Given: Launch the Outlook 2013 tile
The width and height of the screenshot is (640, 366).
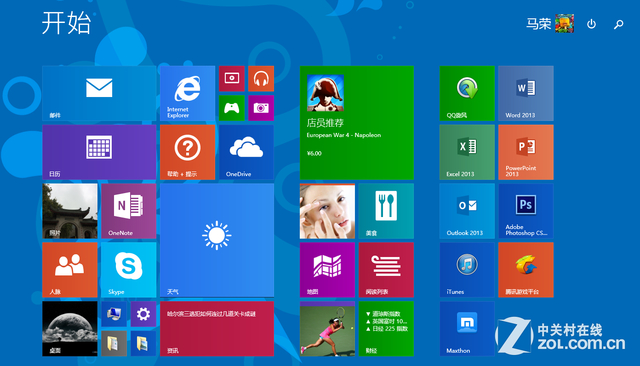Looking at the screenshot, I should tap(467, 211).
